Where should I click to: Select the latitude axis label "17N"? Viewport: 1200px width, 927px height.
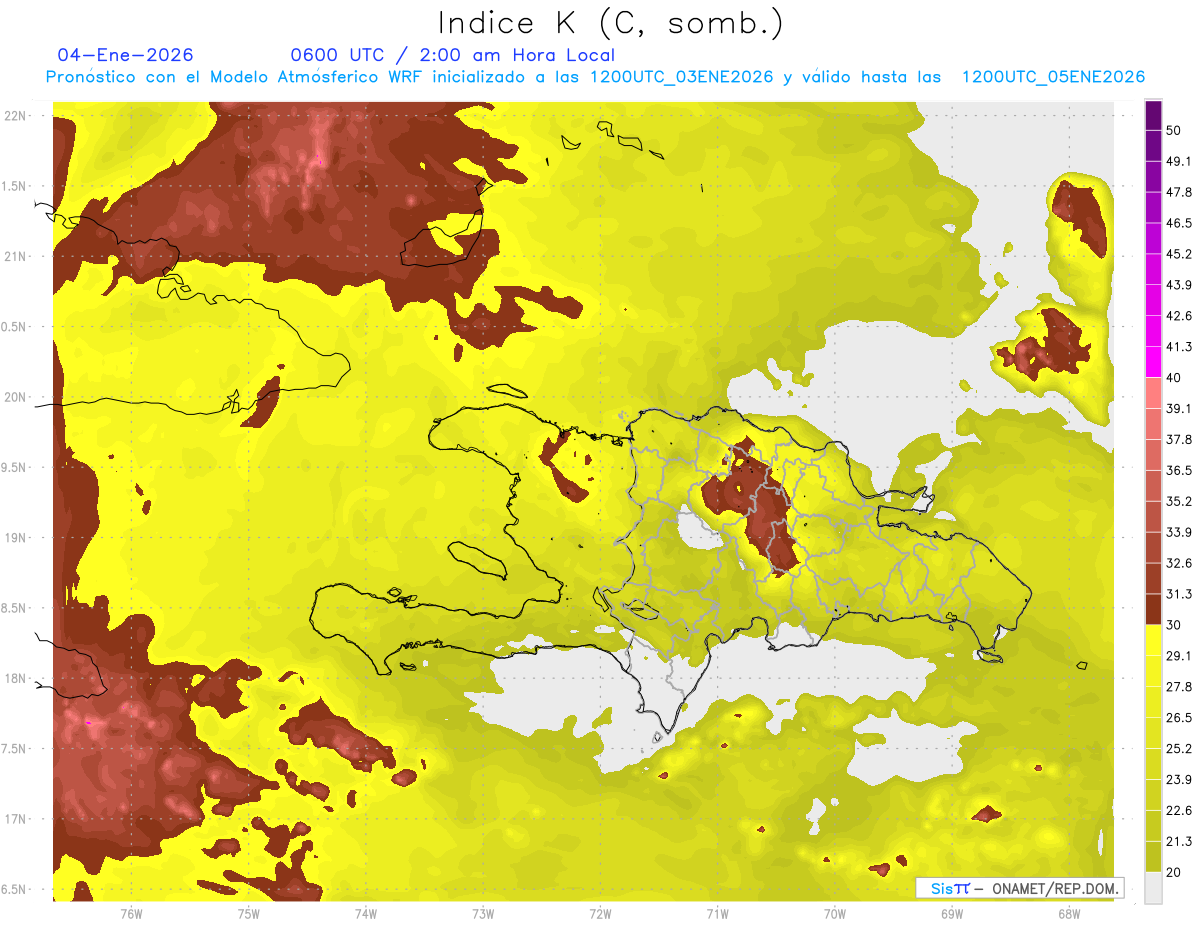[14, 820]
